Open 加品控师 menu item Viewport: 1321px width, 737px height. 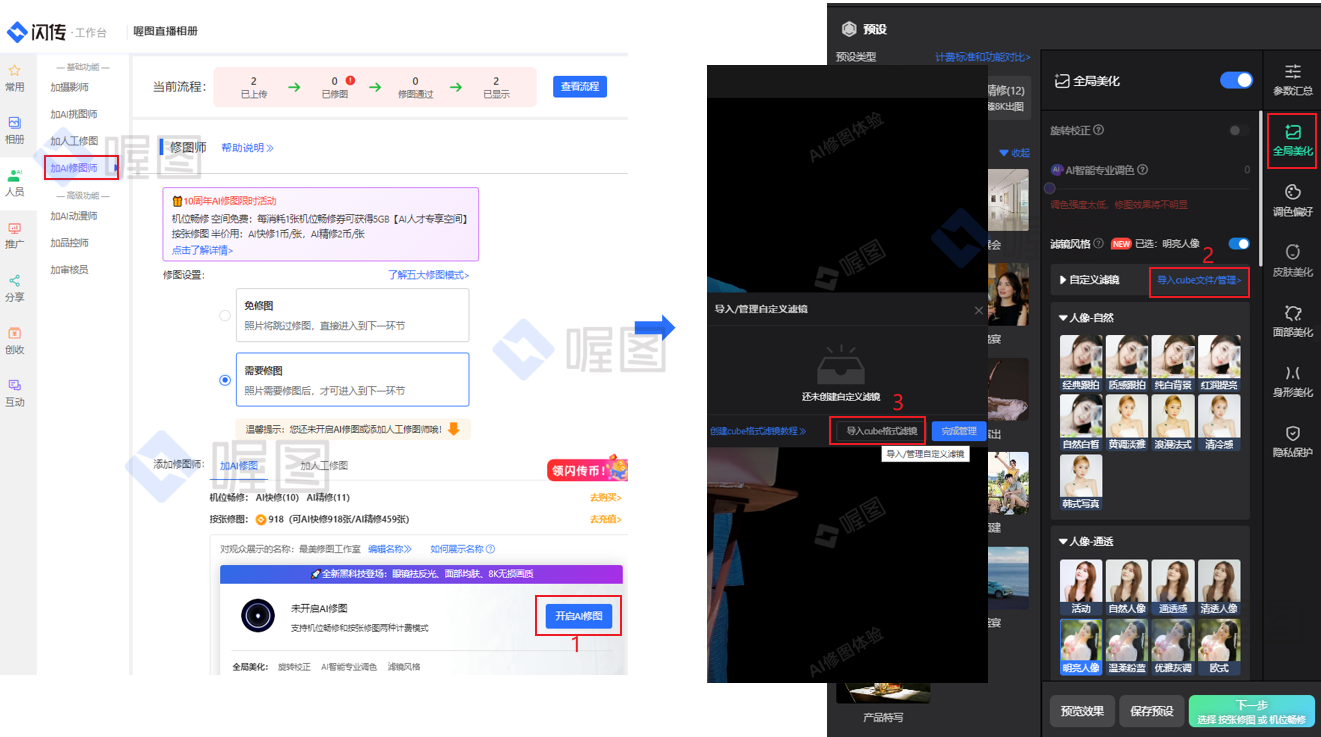coord(69,243)
